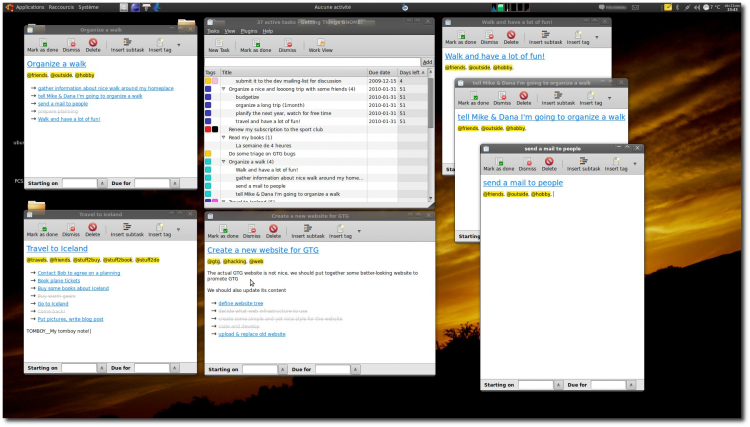Delete the 'send a mail to people' task
Image resolution: width=750 pixels, height=427 pixels.
click(549, 165)
